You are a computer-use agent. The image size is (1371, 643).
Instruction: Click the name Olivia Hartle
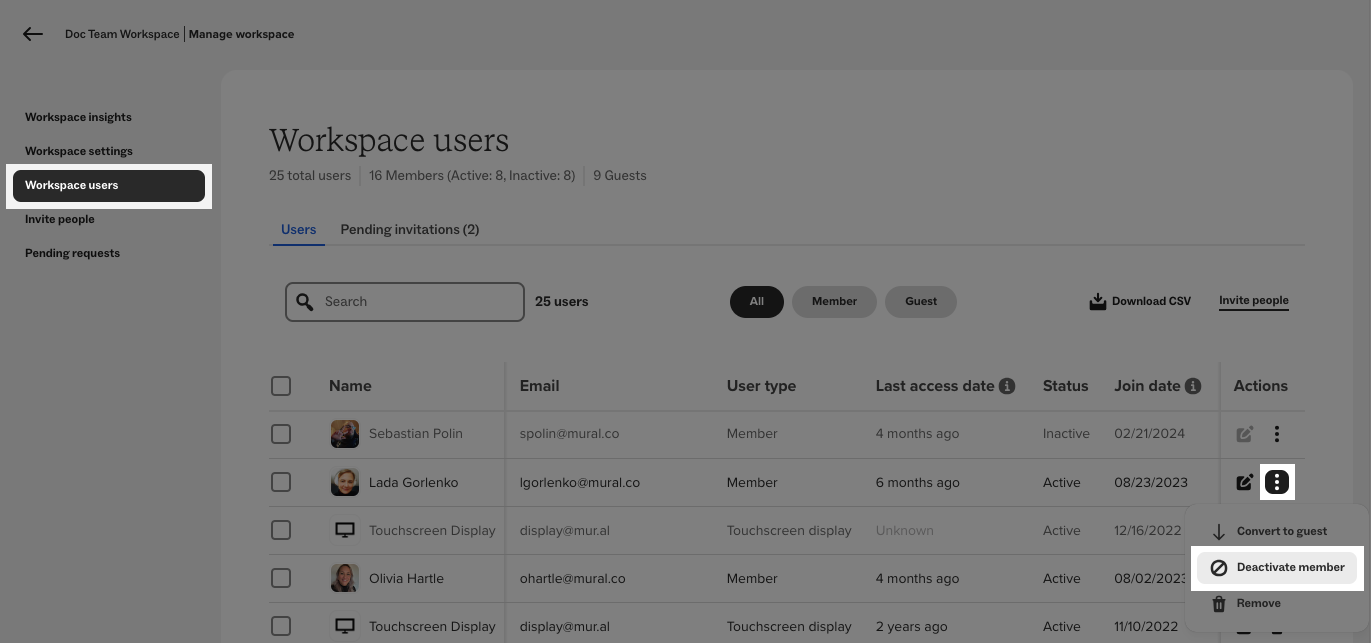pos(406,578)
